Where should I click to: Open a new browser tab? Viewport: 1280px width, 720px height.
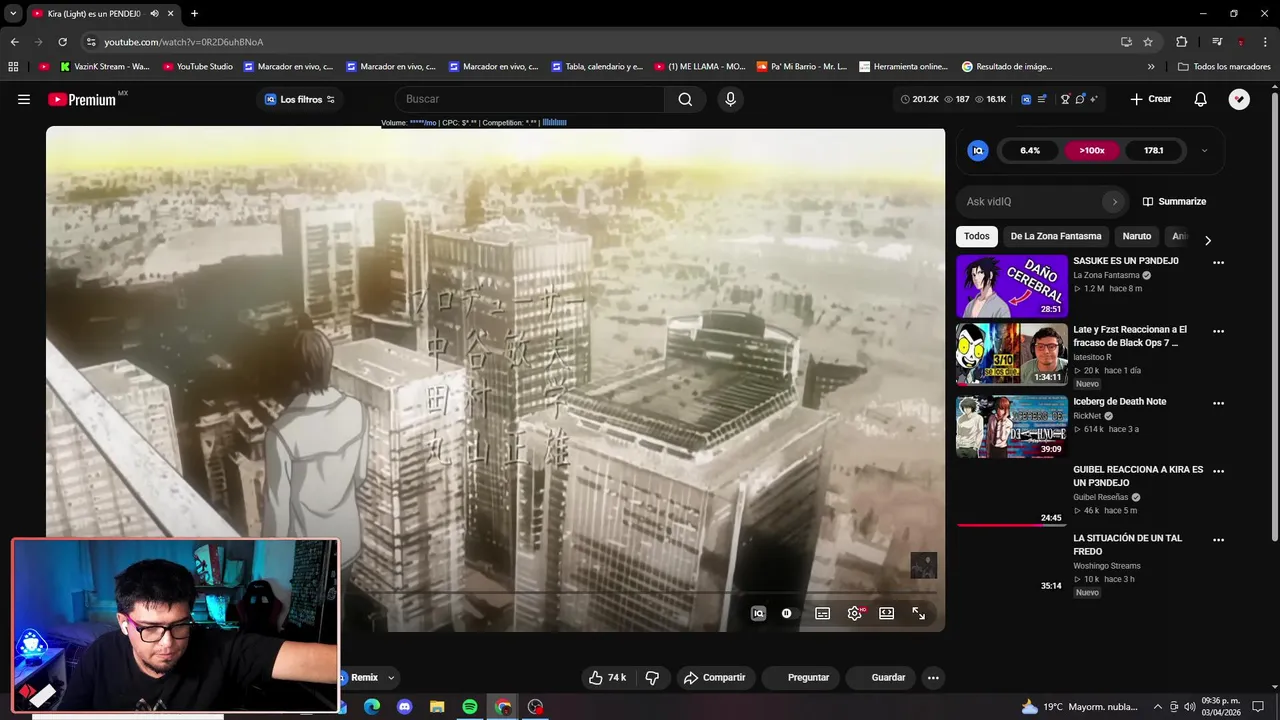194,14
